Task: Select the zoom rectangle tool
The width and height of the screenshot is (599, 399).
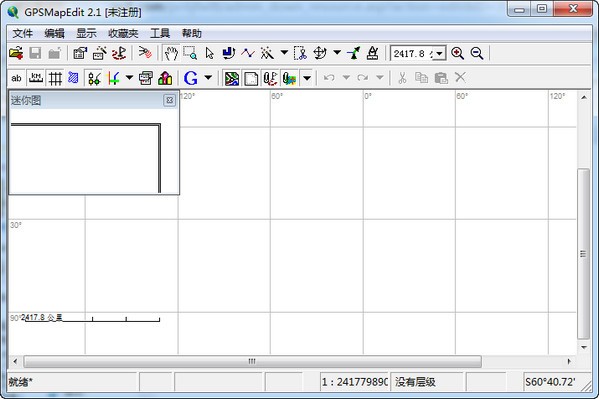Action: pyautogui.click(x=190, y=53)
